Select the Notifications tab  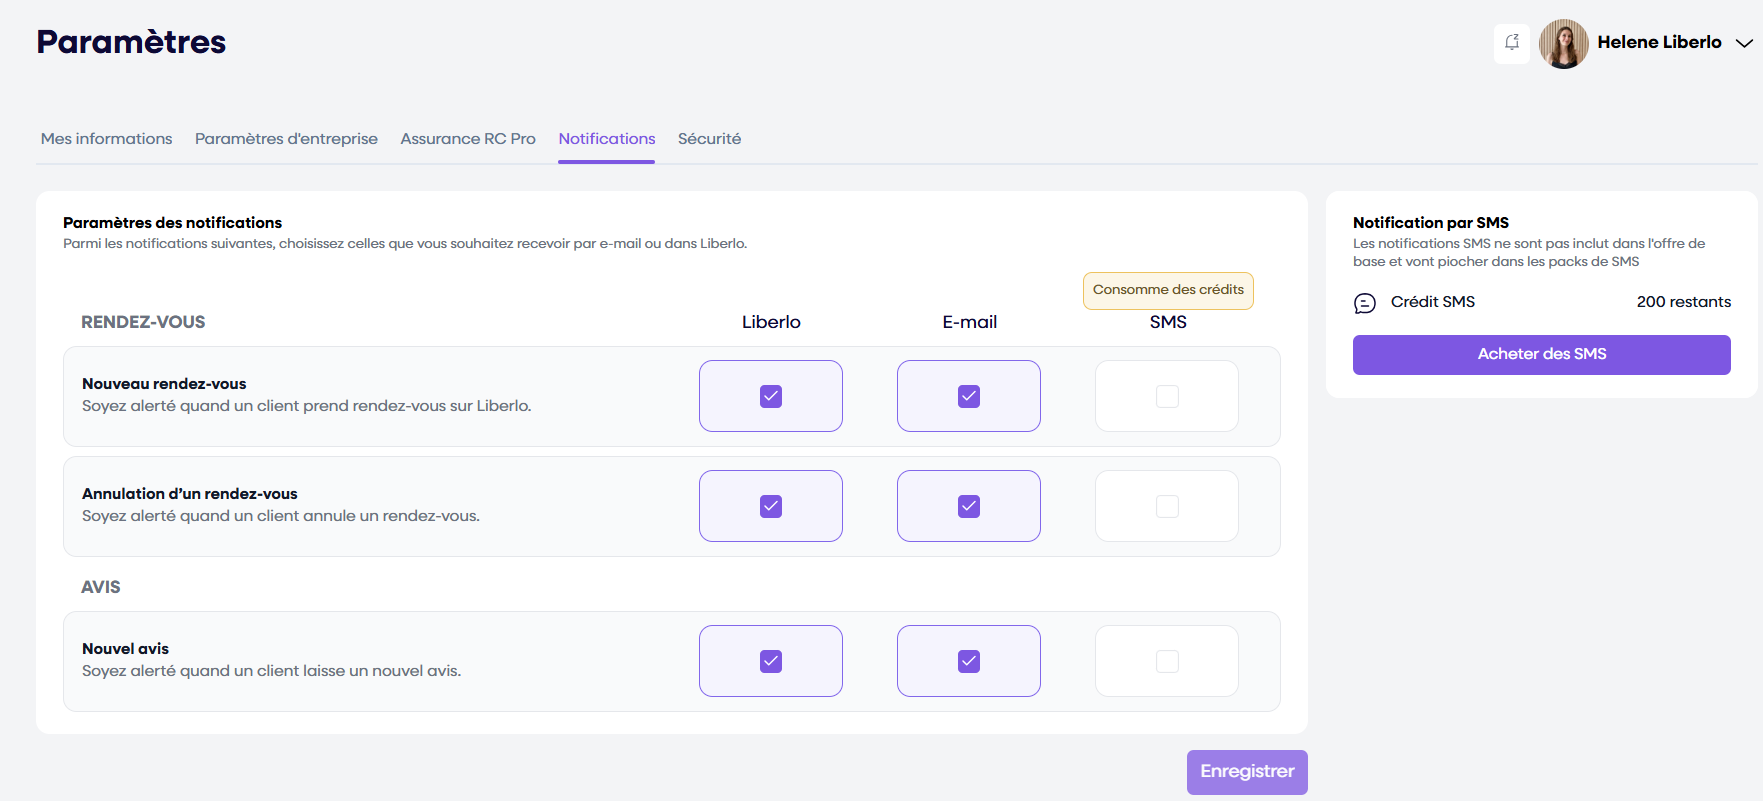tap(606, 139)
